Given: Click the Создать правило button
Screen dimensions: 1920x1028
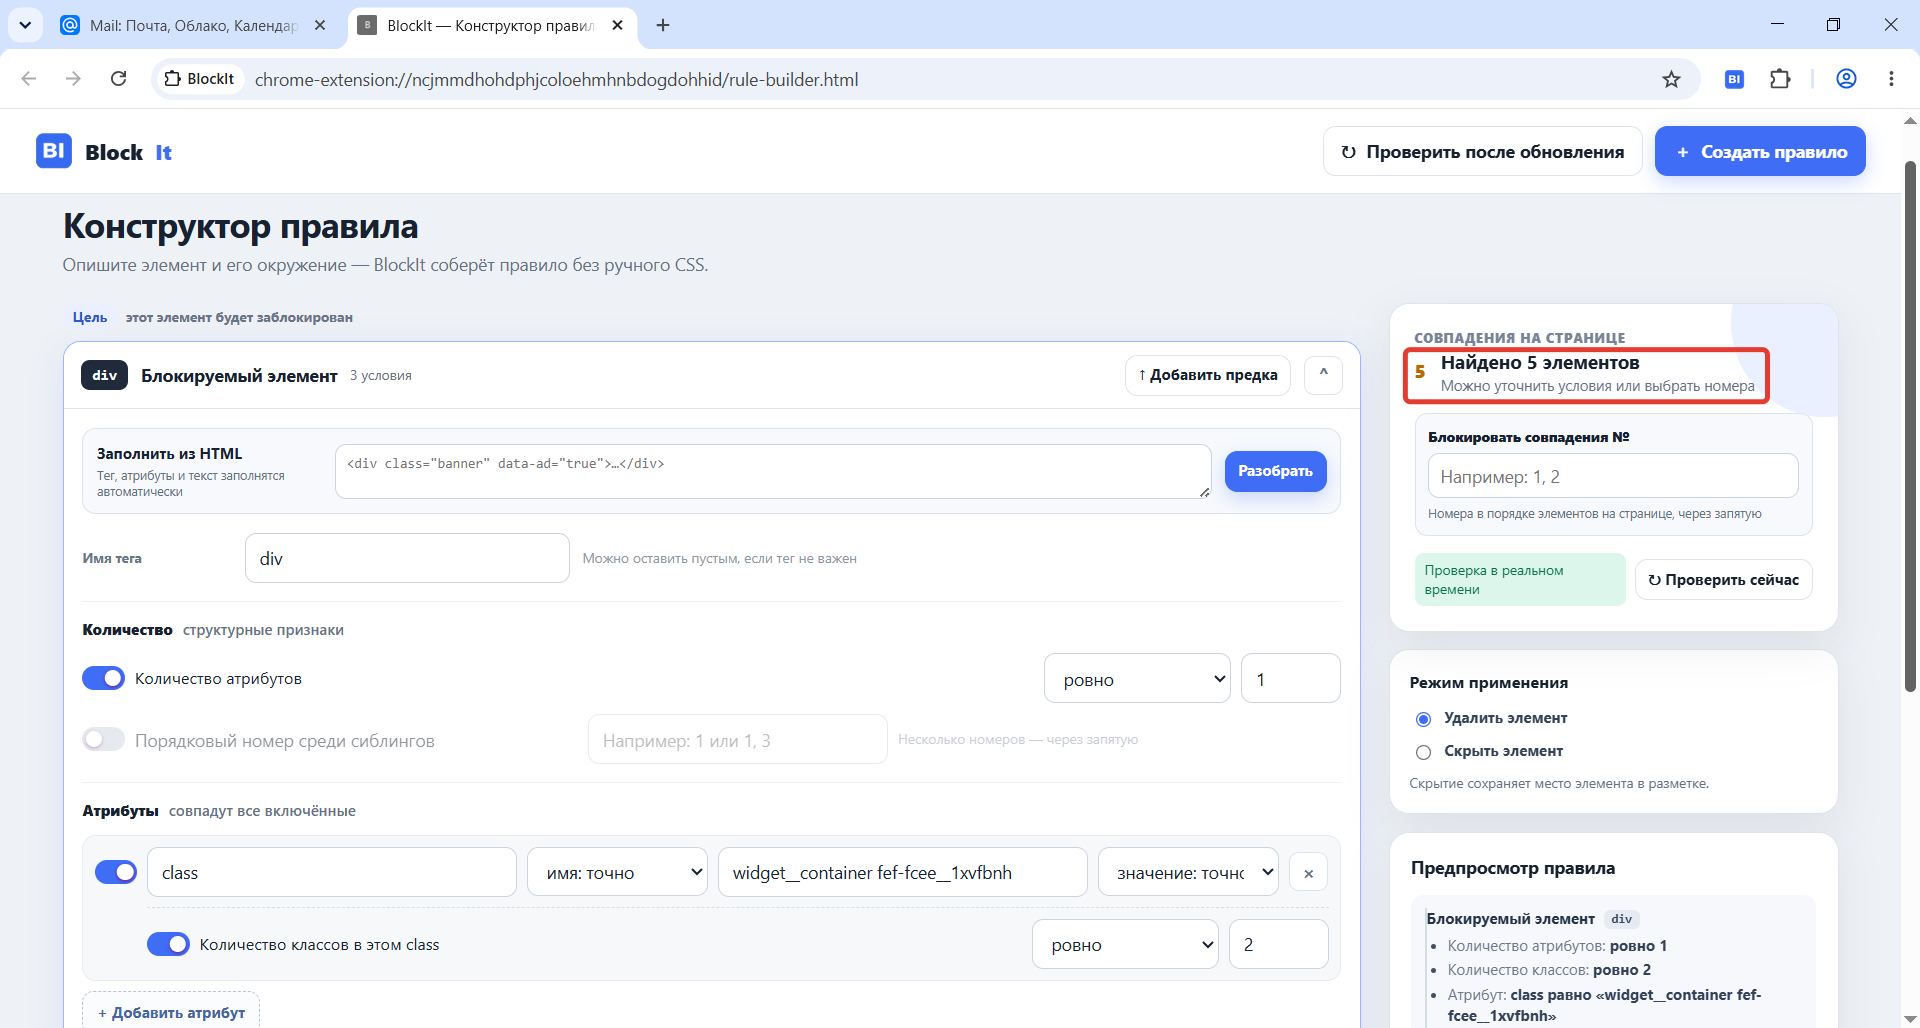Looking at the screenshot, I should pos(1760,151).
